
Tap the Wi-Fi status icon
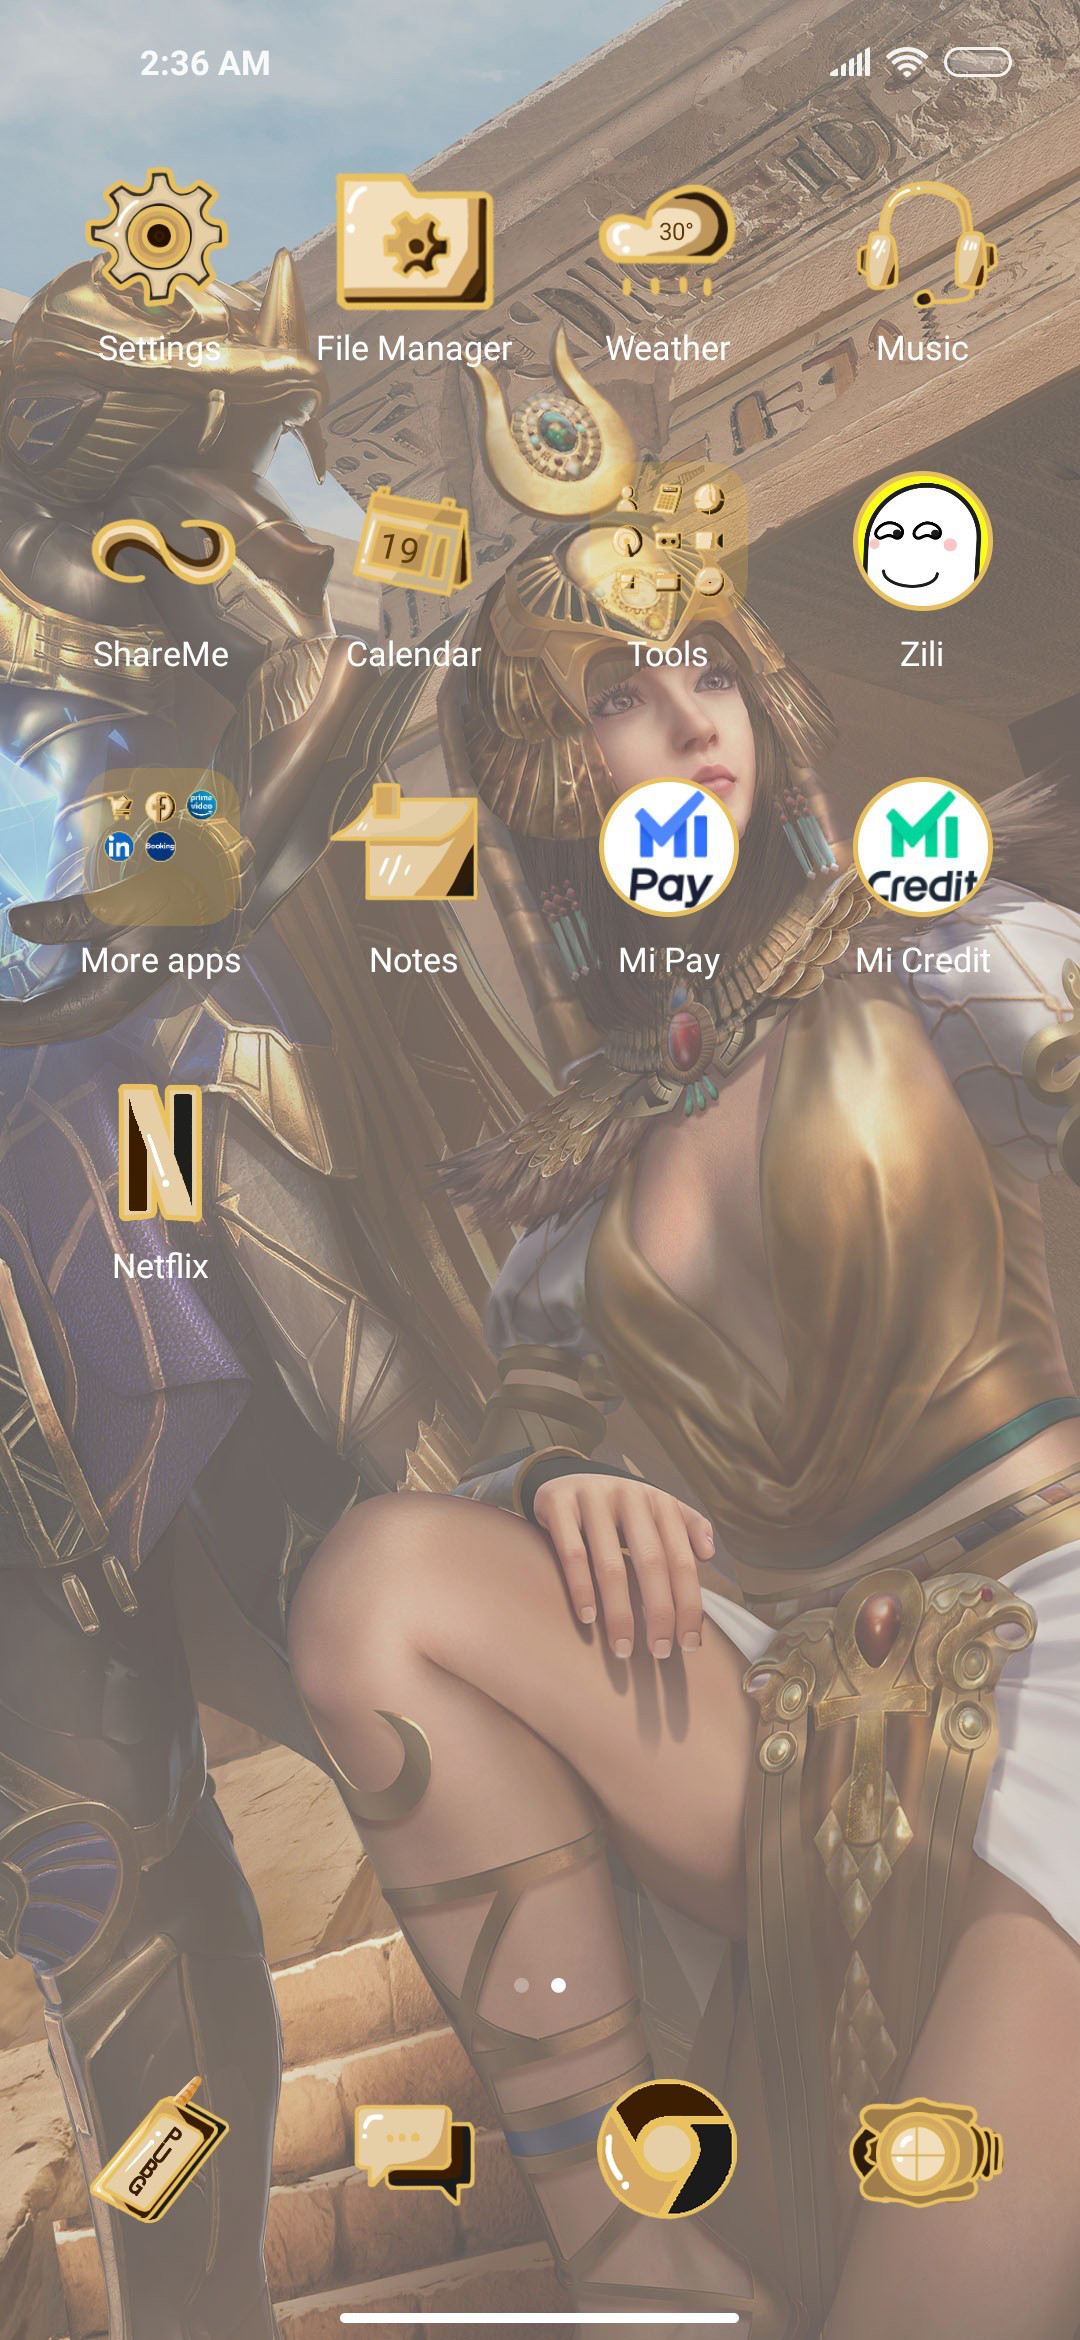click(907, 62)
